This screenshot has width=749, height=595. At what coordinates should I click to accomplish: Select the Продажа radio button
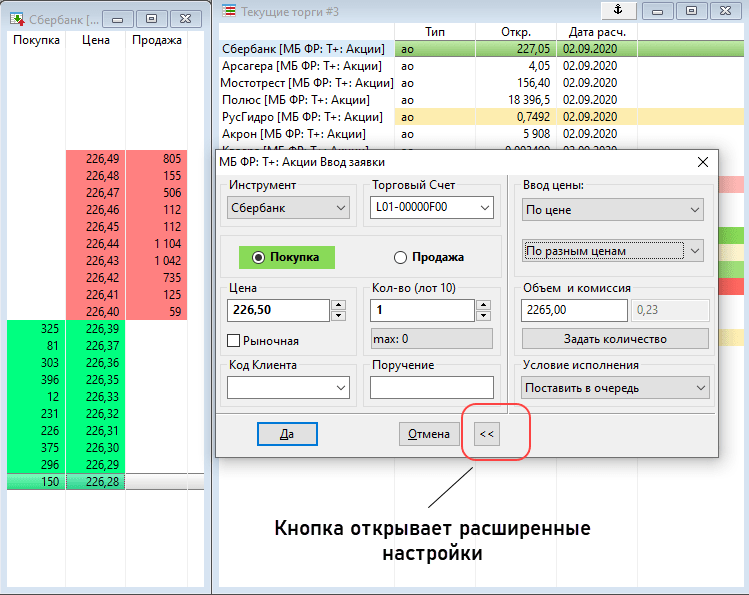tap(401, 257)
